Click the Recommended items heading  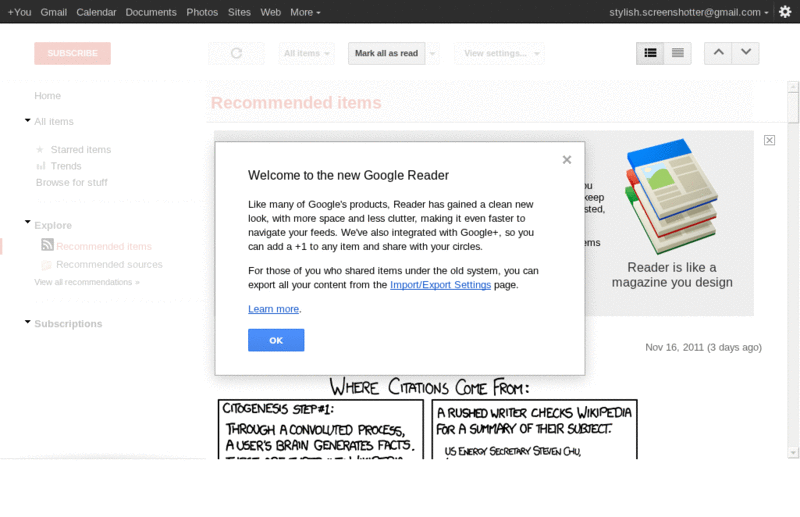click(296, 103)
